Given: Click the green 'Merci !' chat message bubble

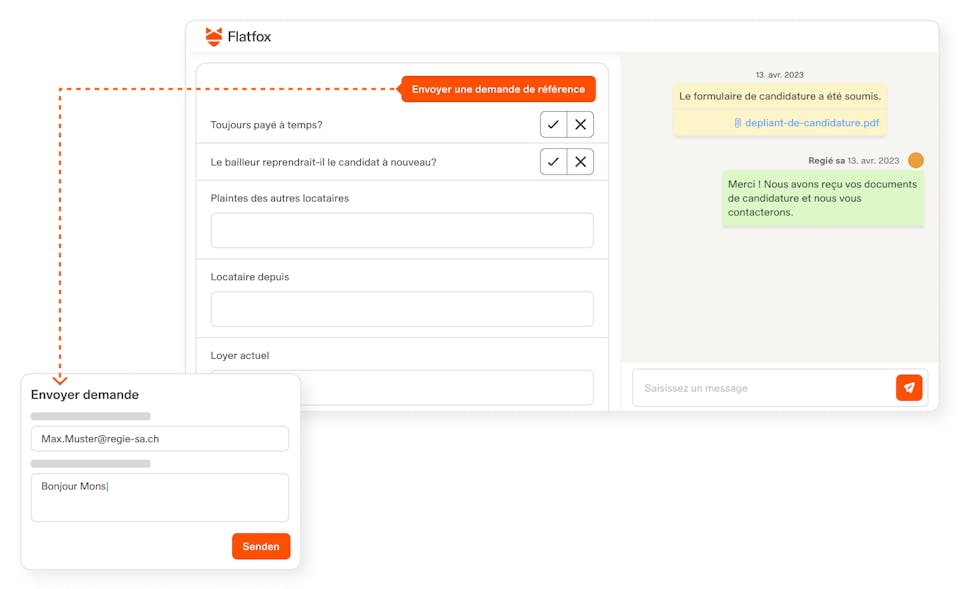Looking at the screenshot, I should point(822,198).
